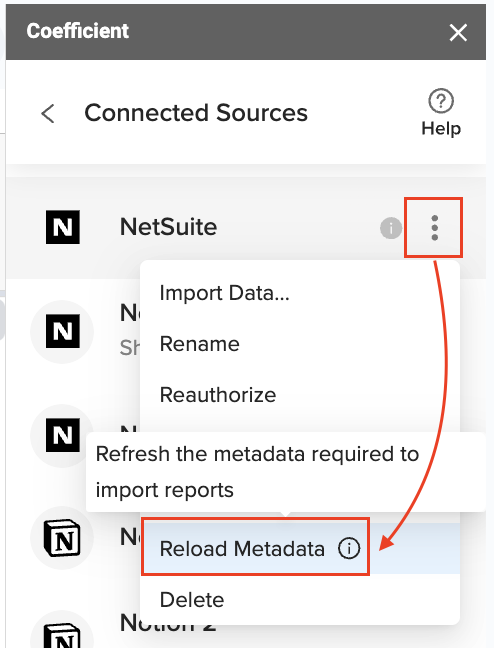Click the third black N source icon
494x648 pixels.
point(62,435)
